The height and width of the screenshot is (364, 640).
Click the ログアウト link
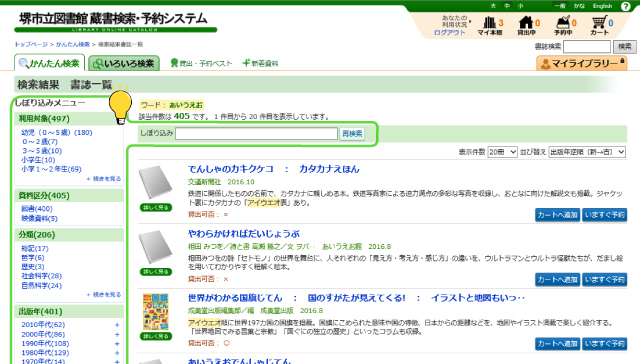pos(449,33)
